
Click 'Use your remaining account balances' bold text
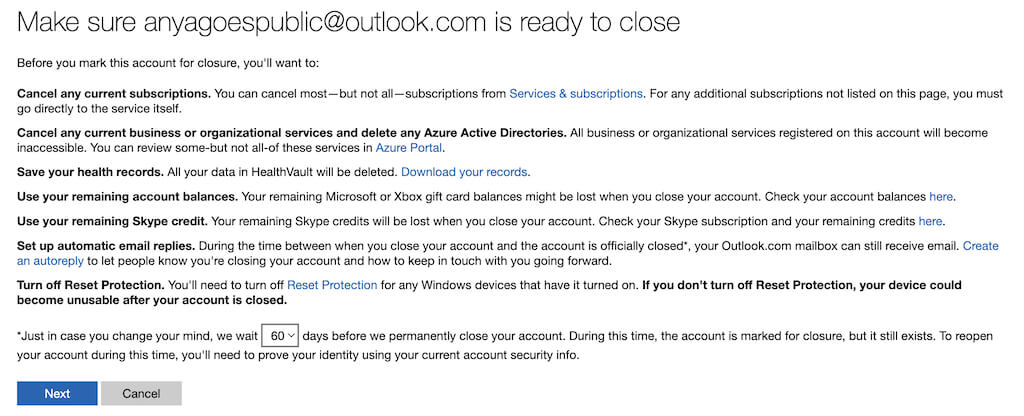(129, 197)
